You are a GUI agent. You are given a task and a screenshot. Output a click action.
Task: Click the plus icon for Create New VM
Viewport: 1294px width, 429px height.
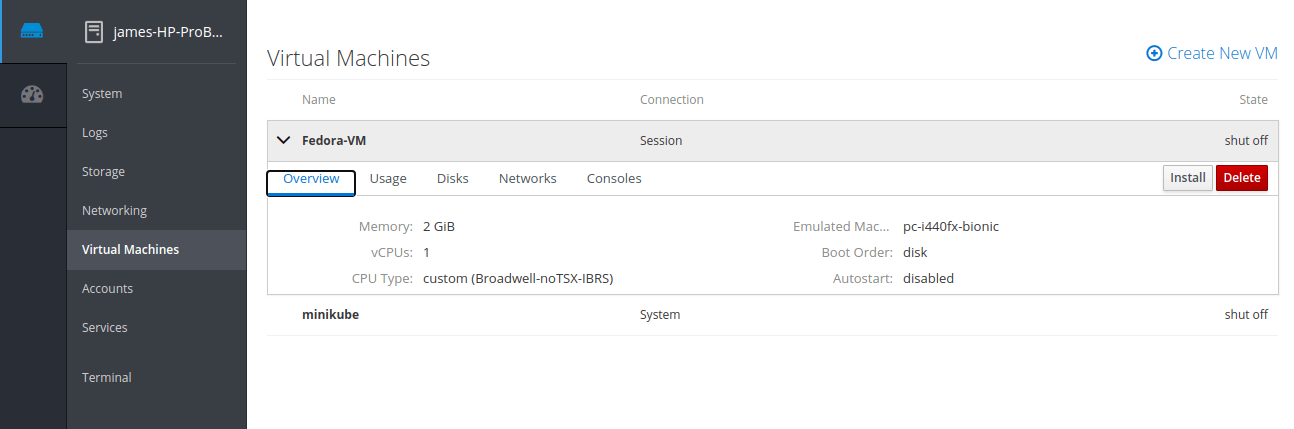[x=1154, y=53]
